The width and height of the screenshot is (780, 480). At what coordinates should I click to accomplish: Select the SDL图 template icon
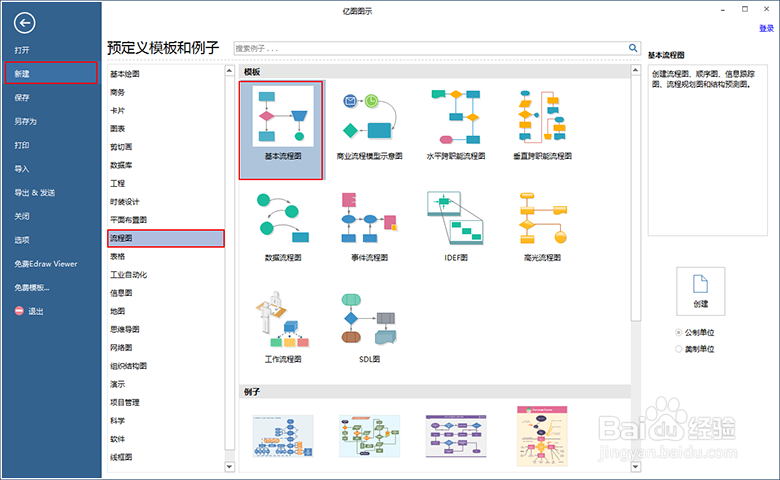369,320
